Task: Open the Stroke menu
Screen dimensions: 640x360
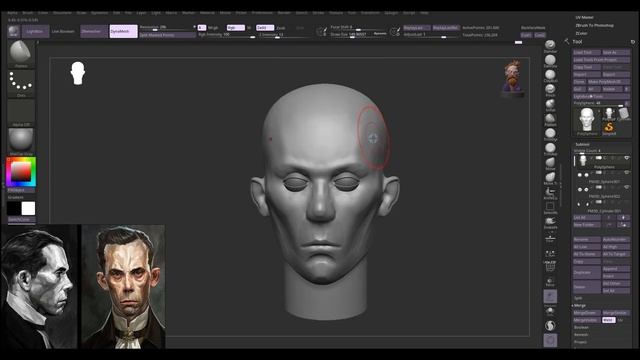Action: pos(318,13)
